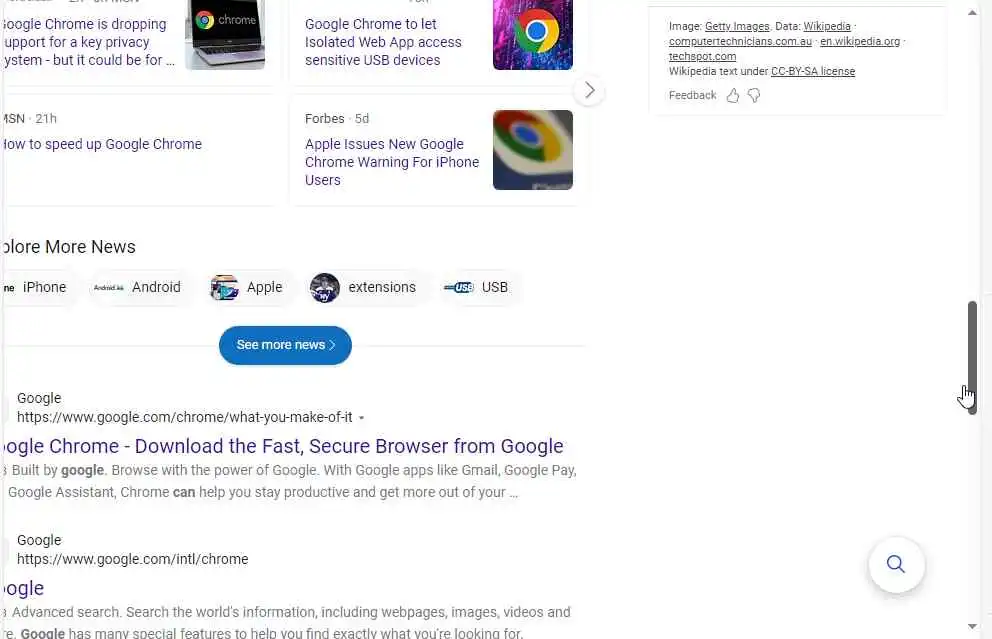Click the floating search magnifier button

click(x=896, y=564)
